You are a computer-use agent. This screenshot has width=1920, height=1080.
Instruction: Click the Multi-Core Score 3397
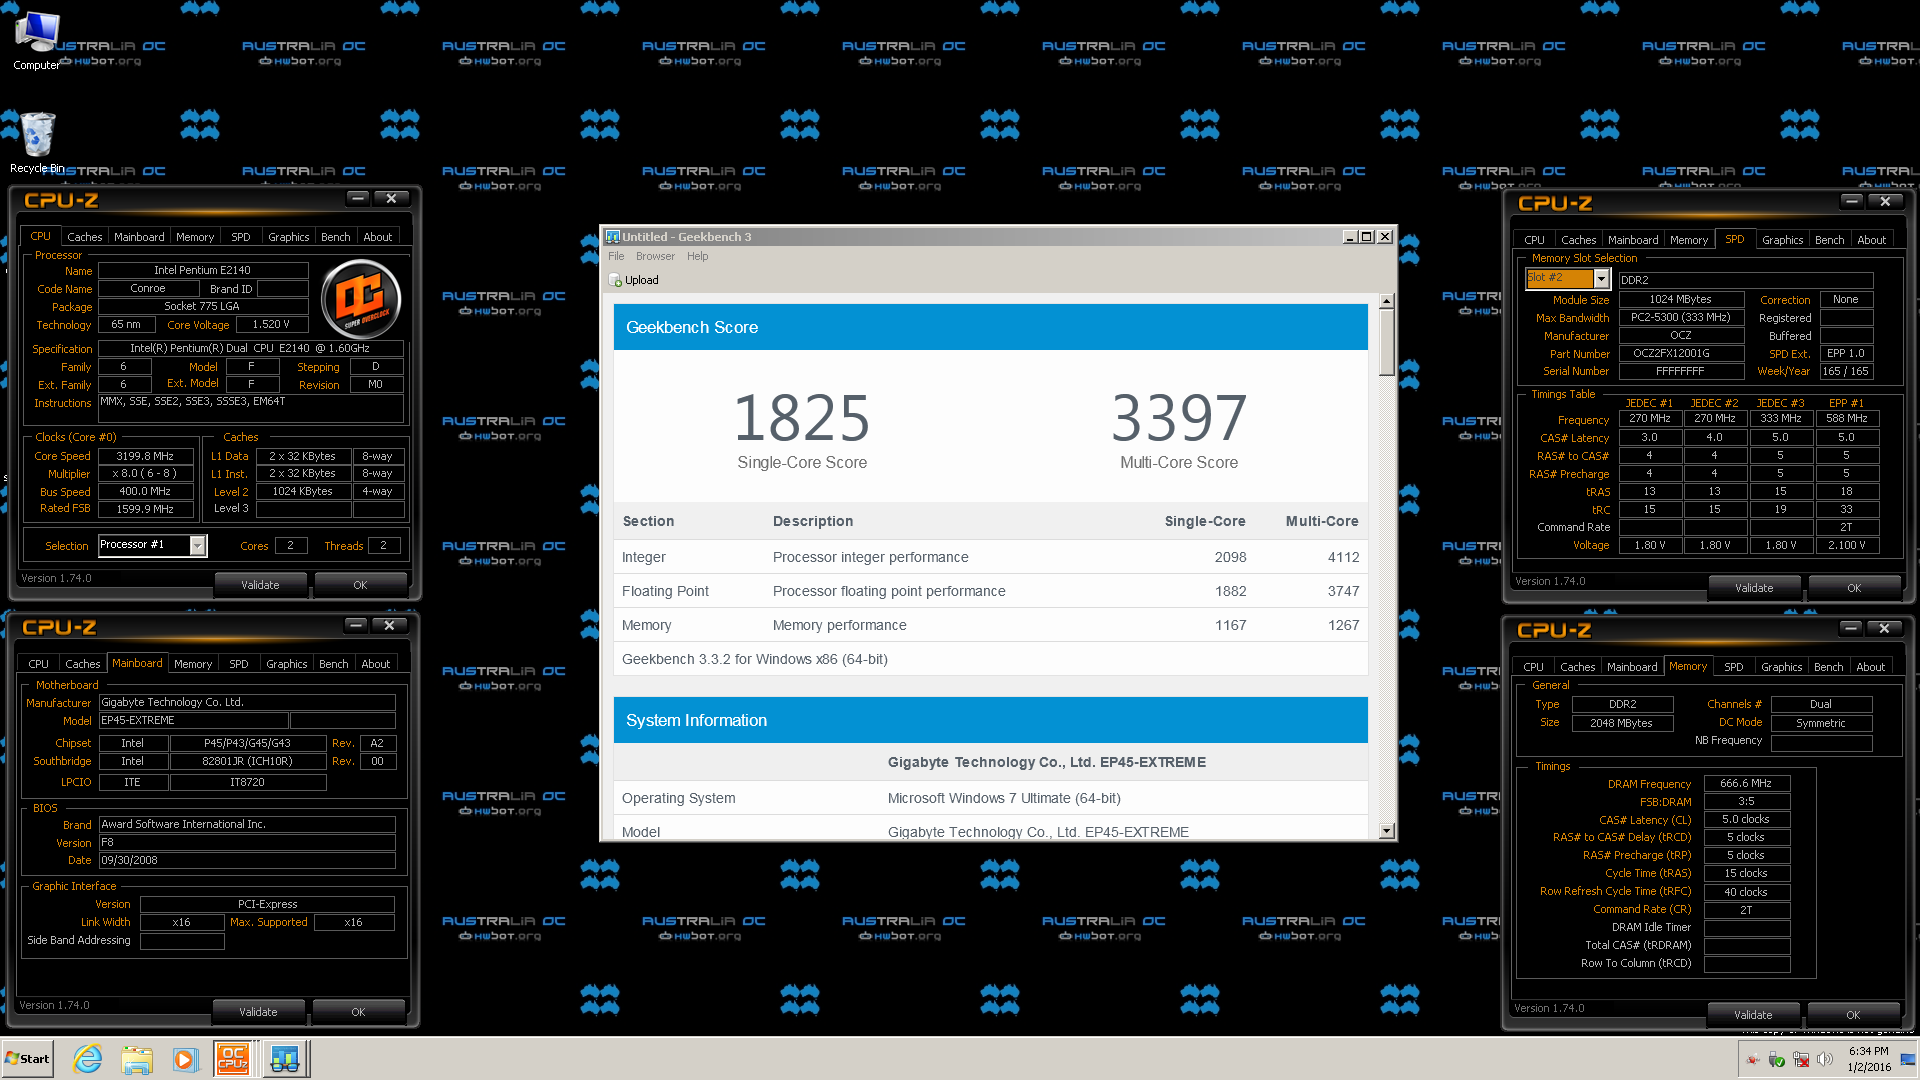coord(1179,417)
